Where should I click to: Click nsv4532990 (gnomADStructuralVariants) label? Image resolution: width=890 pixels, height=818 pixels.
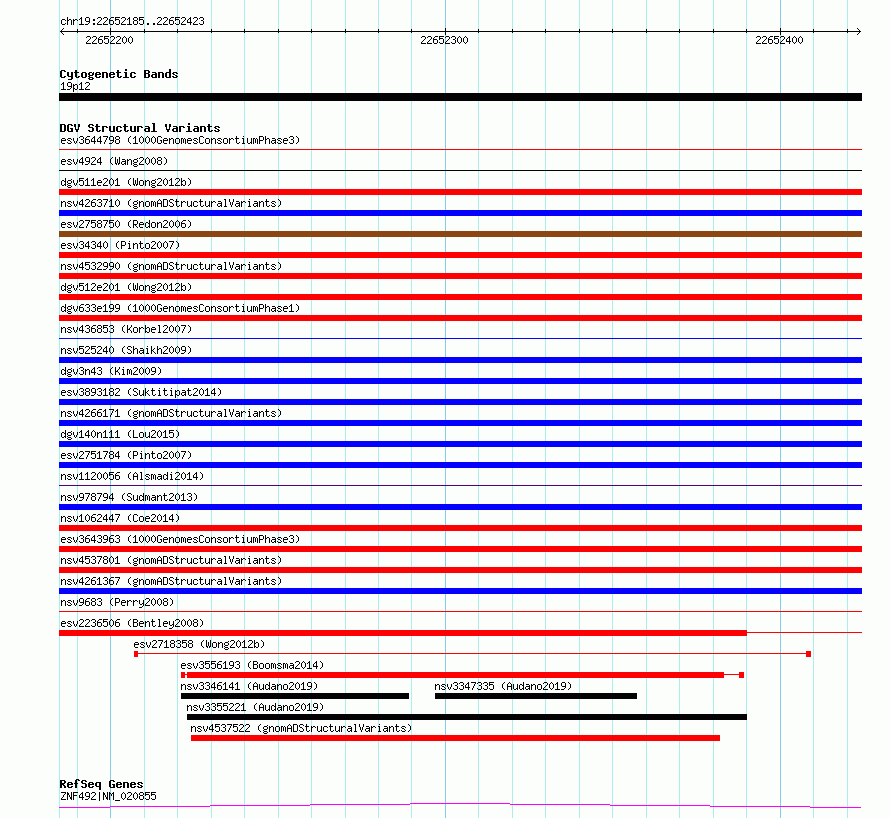[171, 266]
